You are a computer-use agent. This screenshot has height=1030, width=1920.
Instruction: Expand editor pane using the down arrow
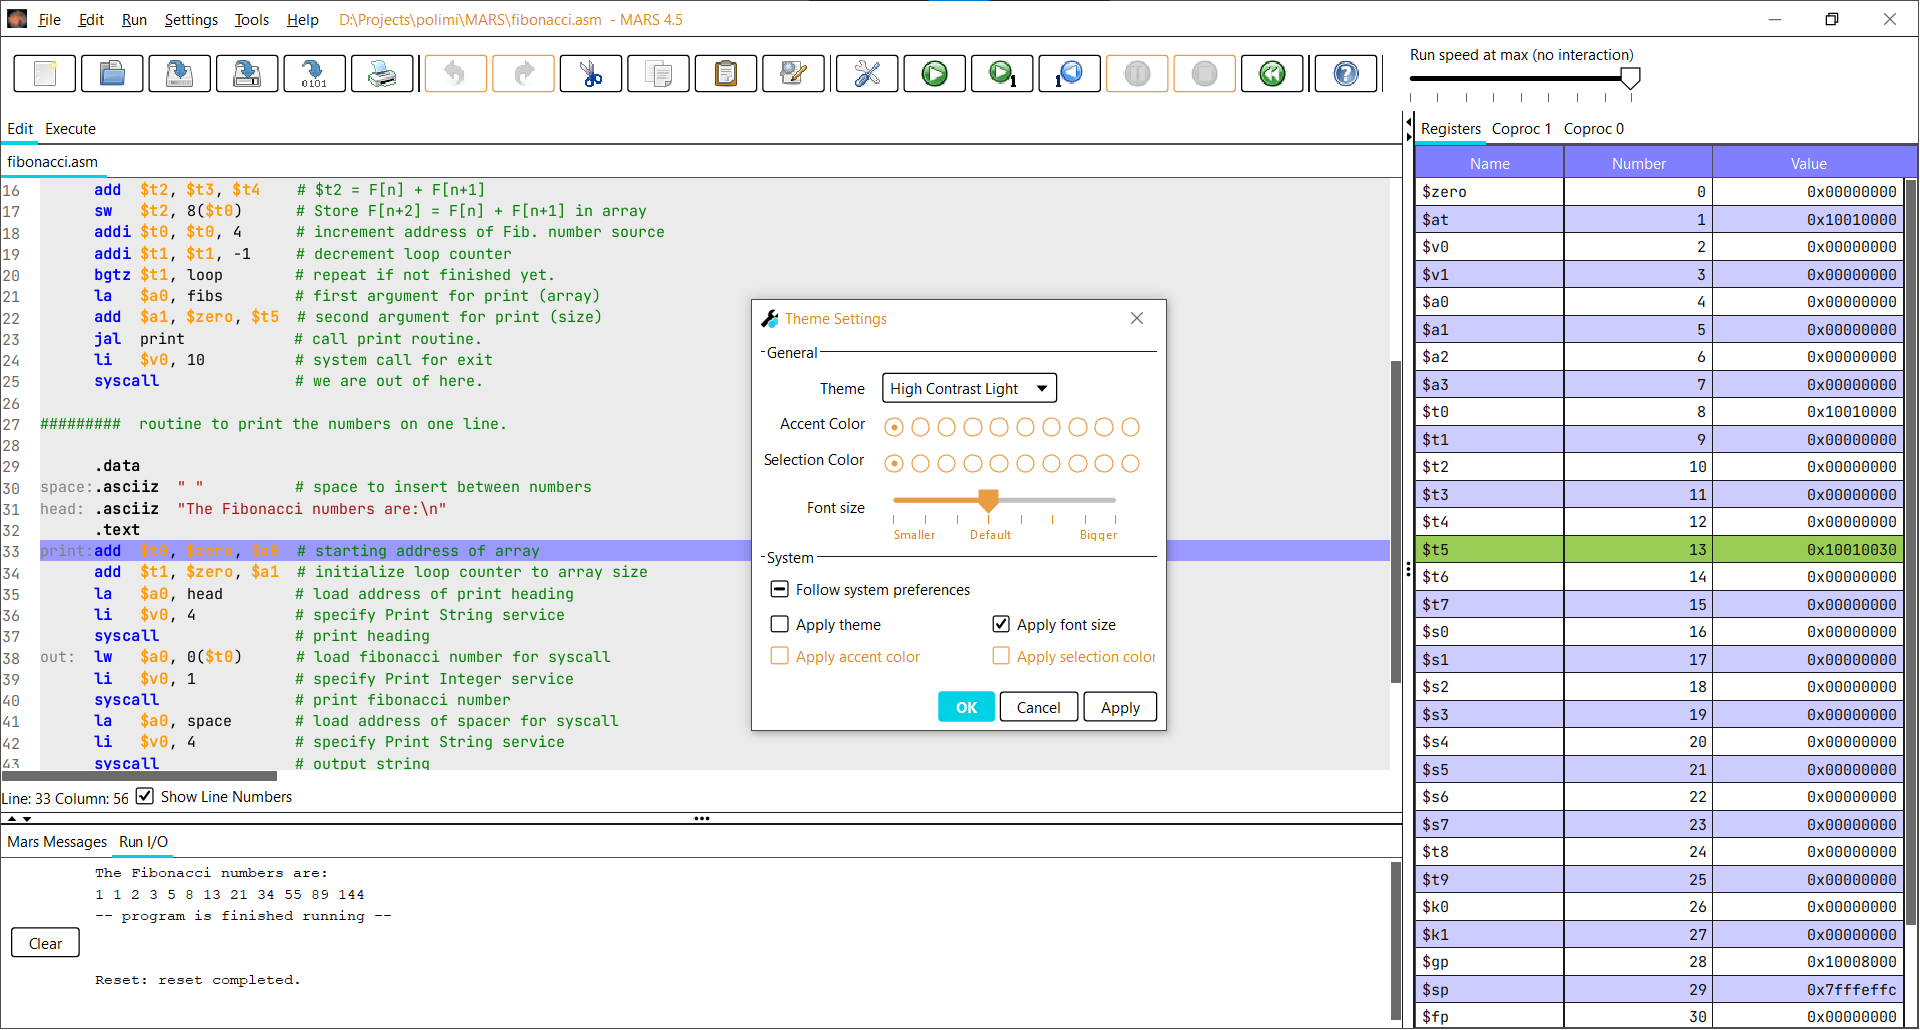pos(27,819)
